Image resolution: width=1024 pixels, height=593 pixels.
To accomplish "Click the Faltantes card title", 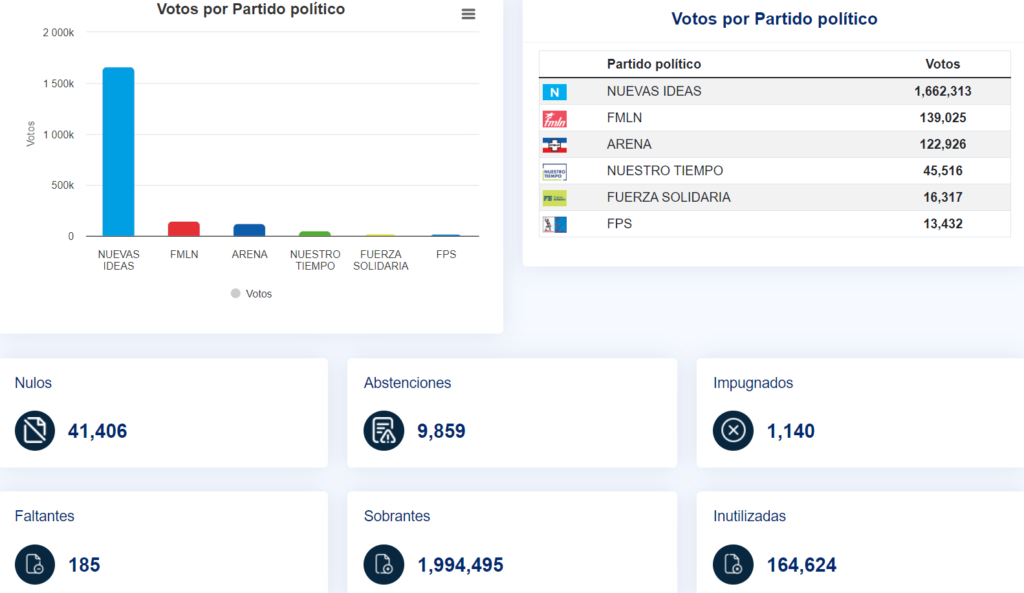I will 44,516.
